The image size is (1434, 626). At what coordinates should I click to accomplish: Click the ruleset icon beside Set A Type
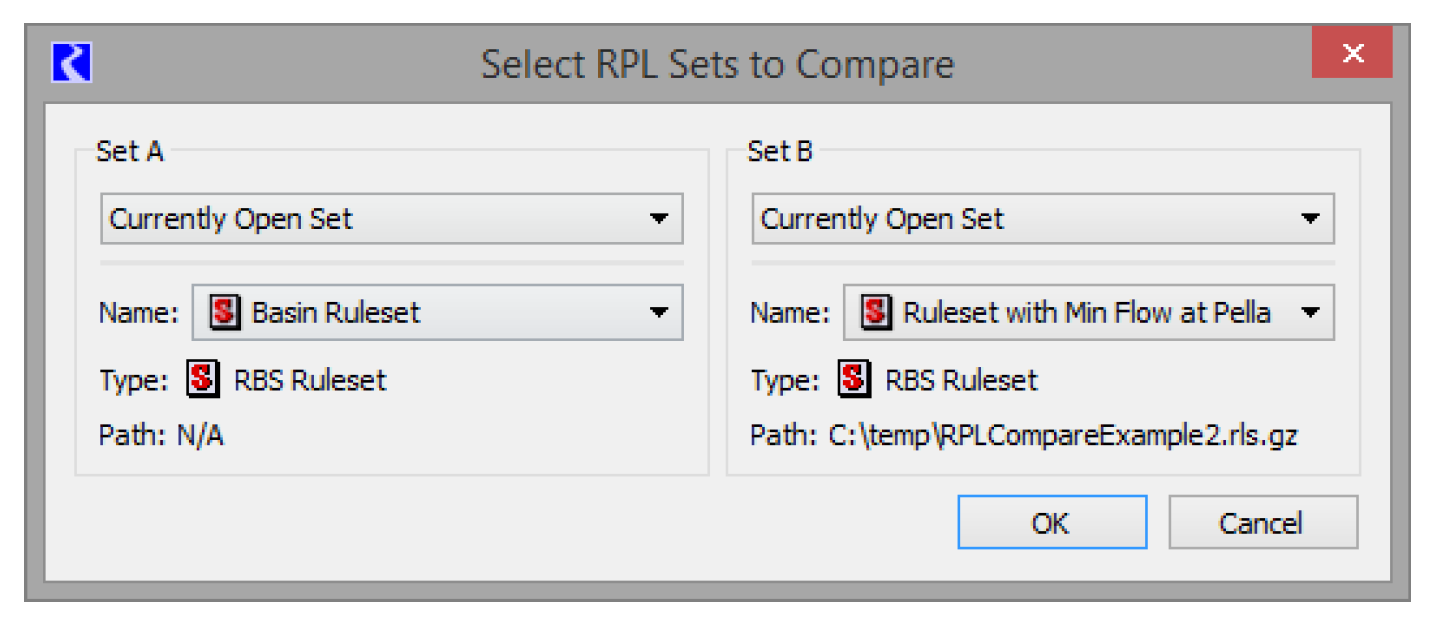(x=204, y=380)
